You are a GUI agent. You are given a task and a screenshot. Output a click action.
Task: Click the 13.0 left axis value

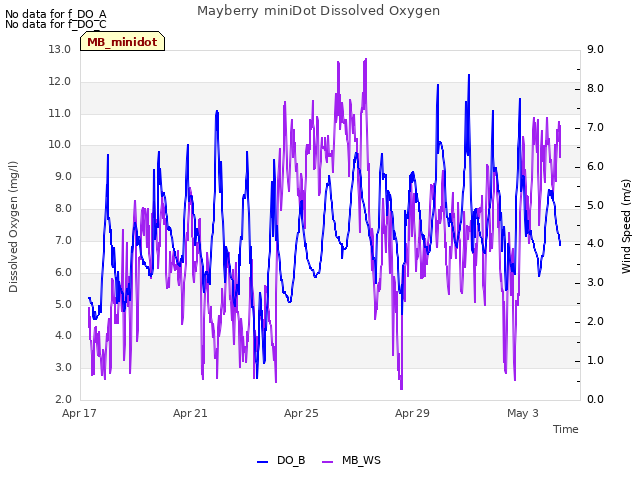(60, 49)
